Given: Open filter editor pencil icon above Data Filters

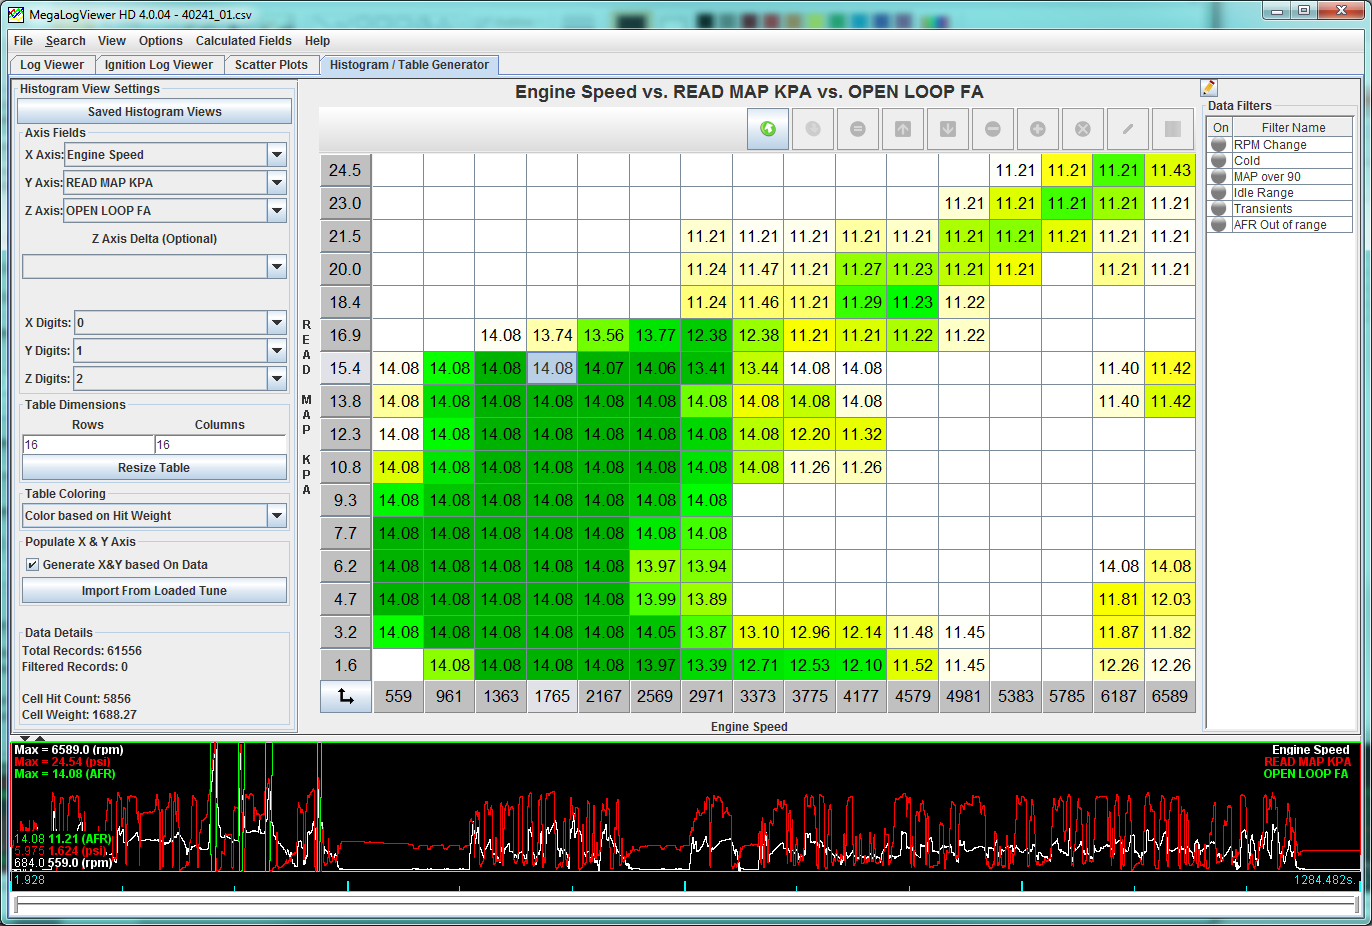Looking at the screenshot, I should pyautogui.click(x=1209, y=88).
